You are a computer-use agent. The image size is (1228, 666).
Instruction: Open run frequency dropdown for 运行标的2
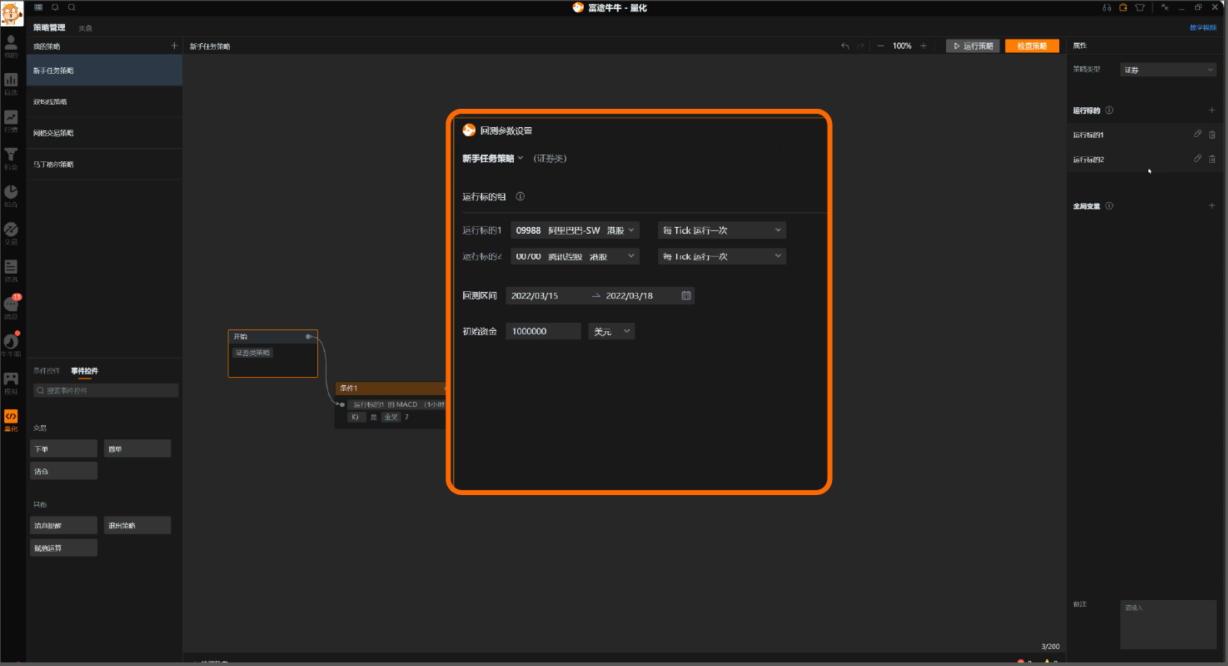click(x=722, y=256)
